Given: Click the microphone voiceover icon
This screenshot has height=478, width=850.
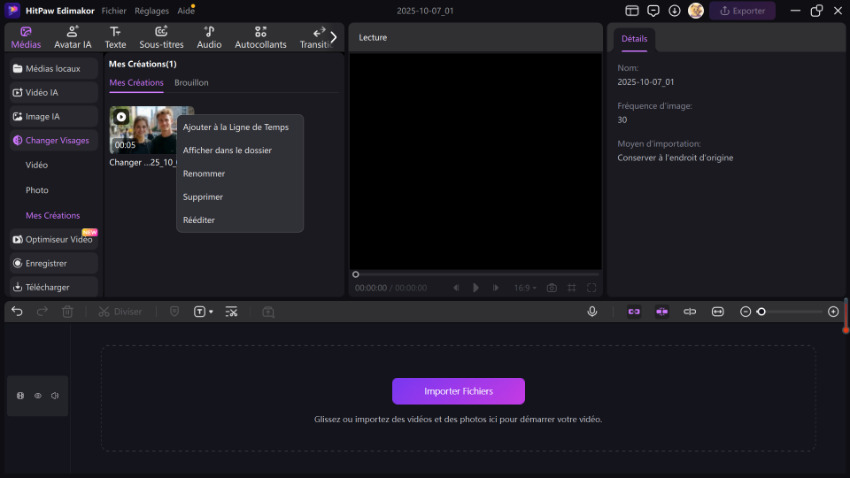Looking at the screenshot, I should (592, 312).
